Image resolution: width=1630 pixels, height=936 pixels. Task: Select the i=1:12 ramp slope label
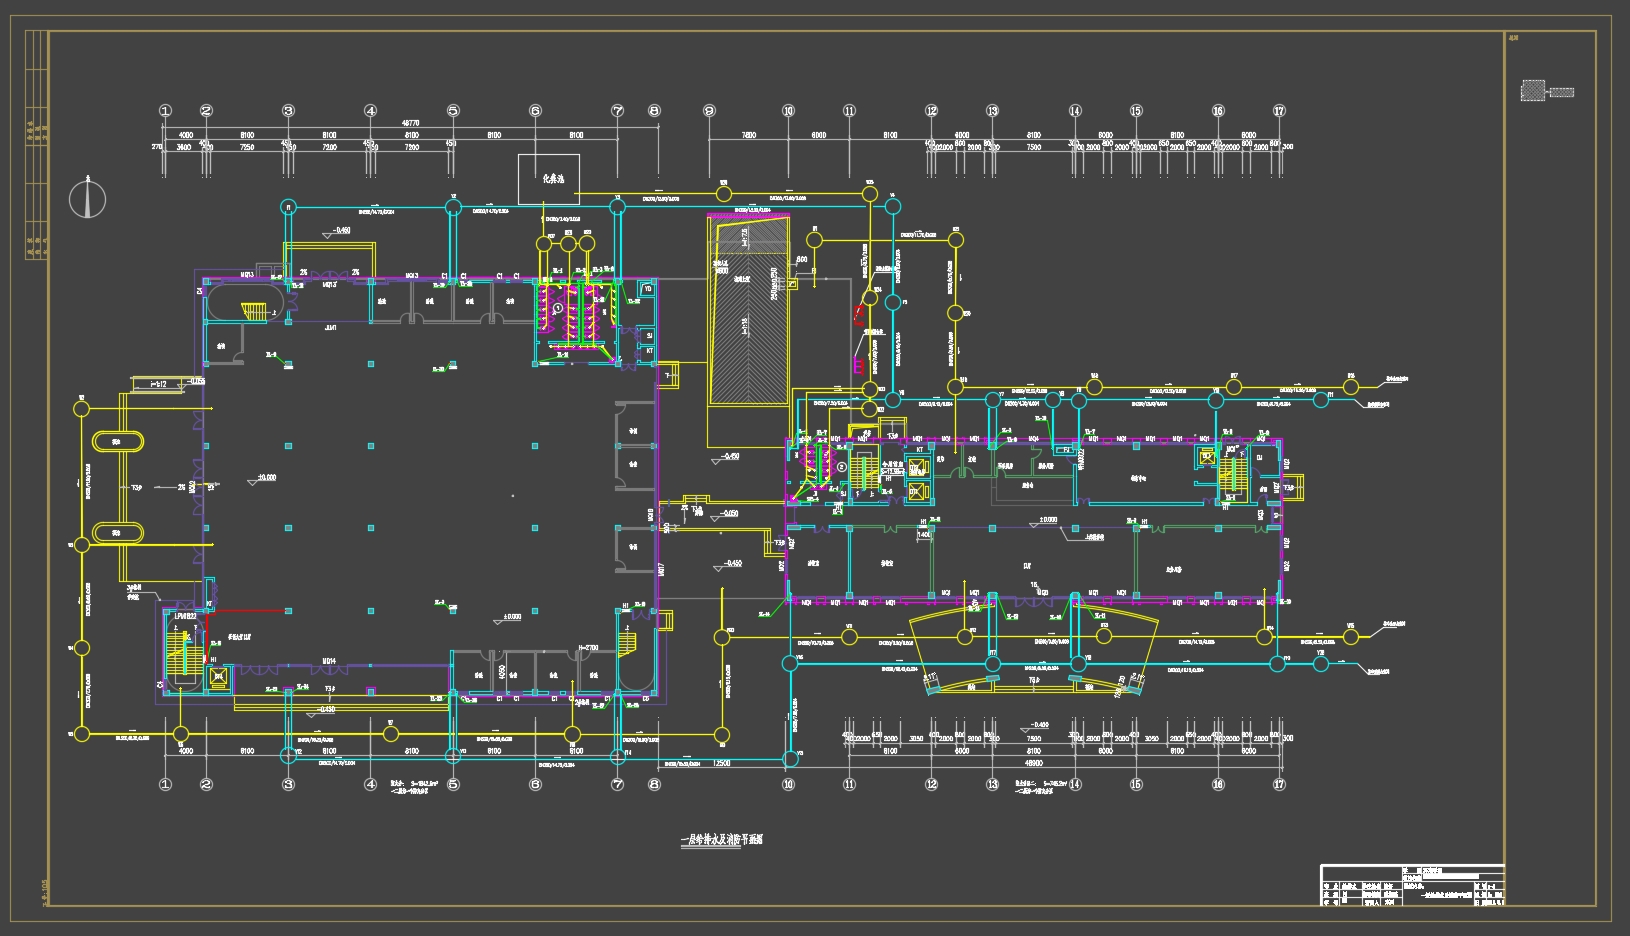click(x=158, y=384)
